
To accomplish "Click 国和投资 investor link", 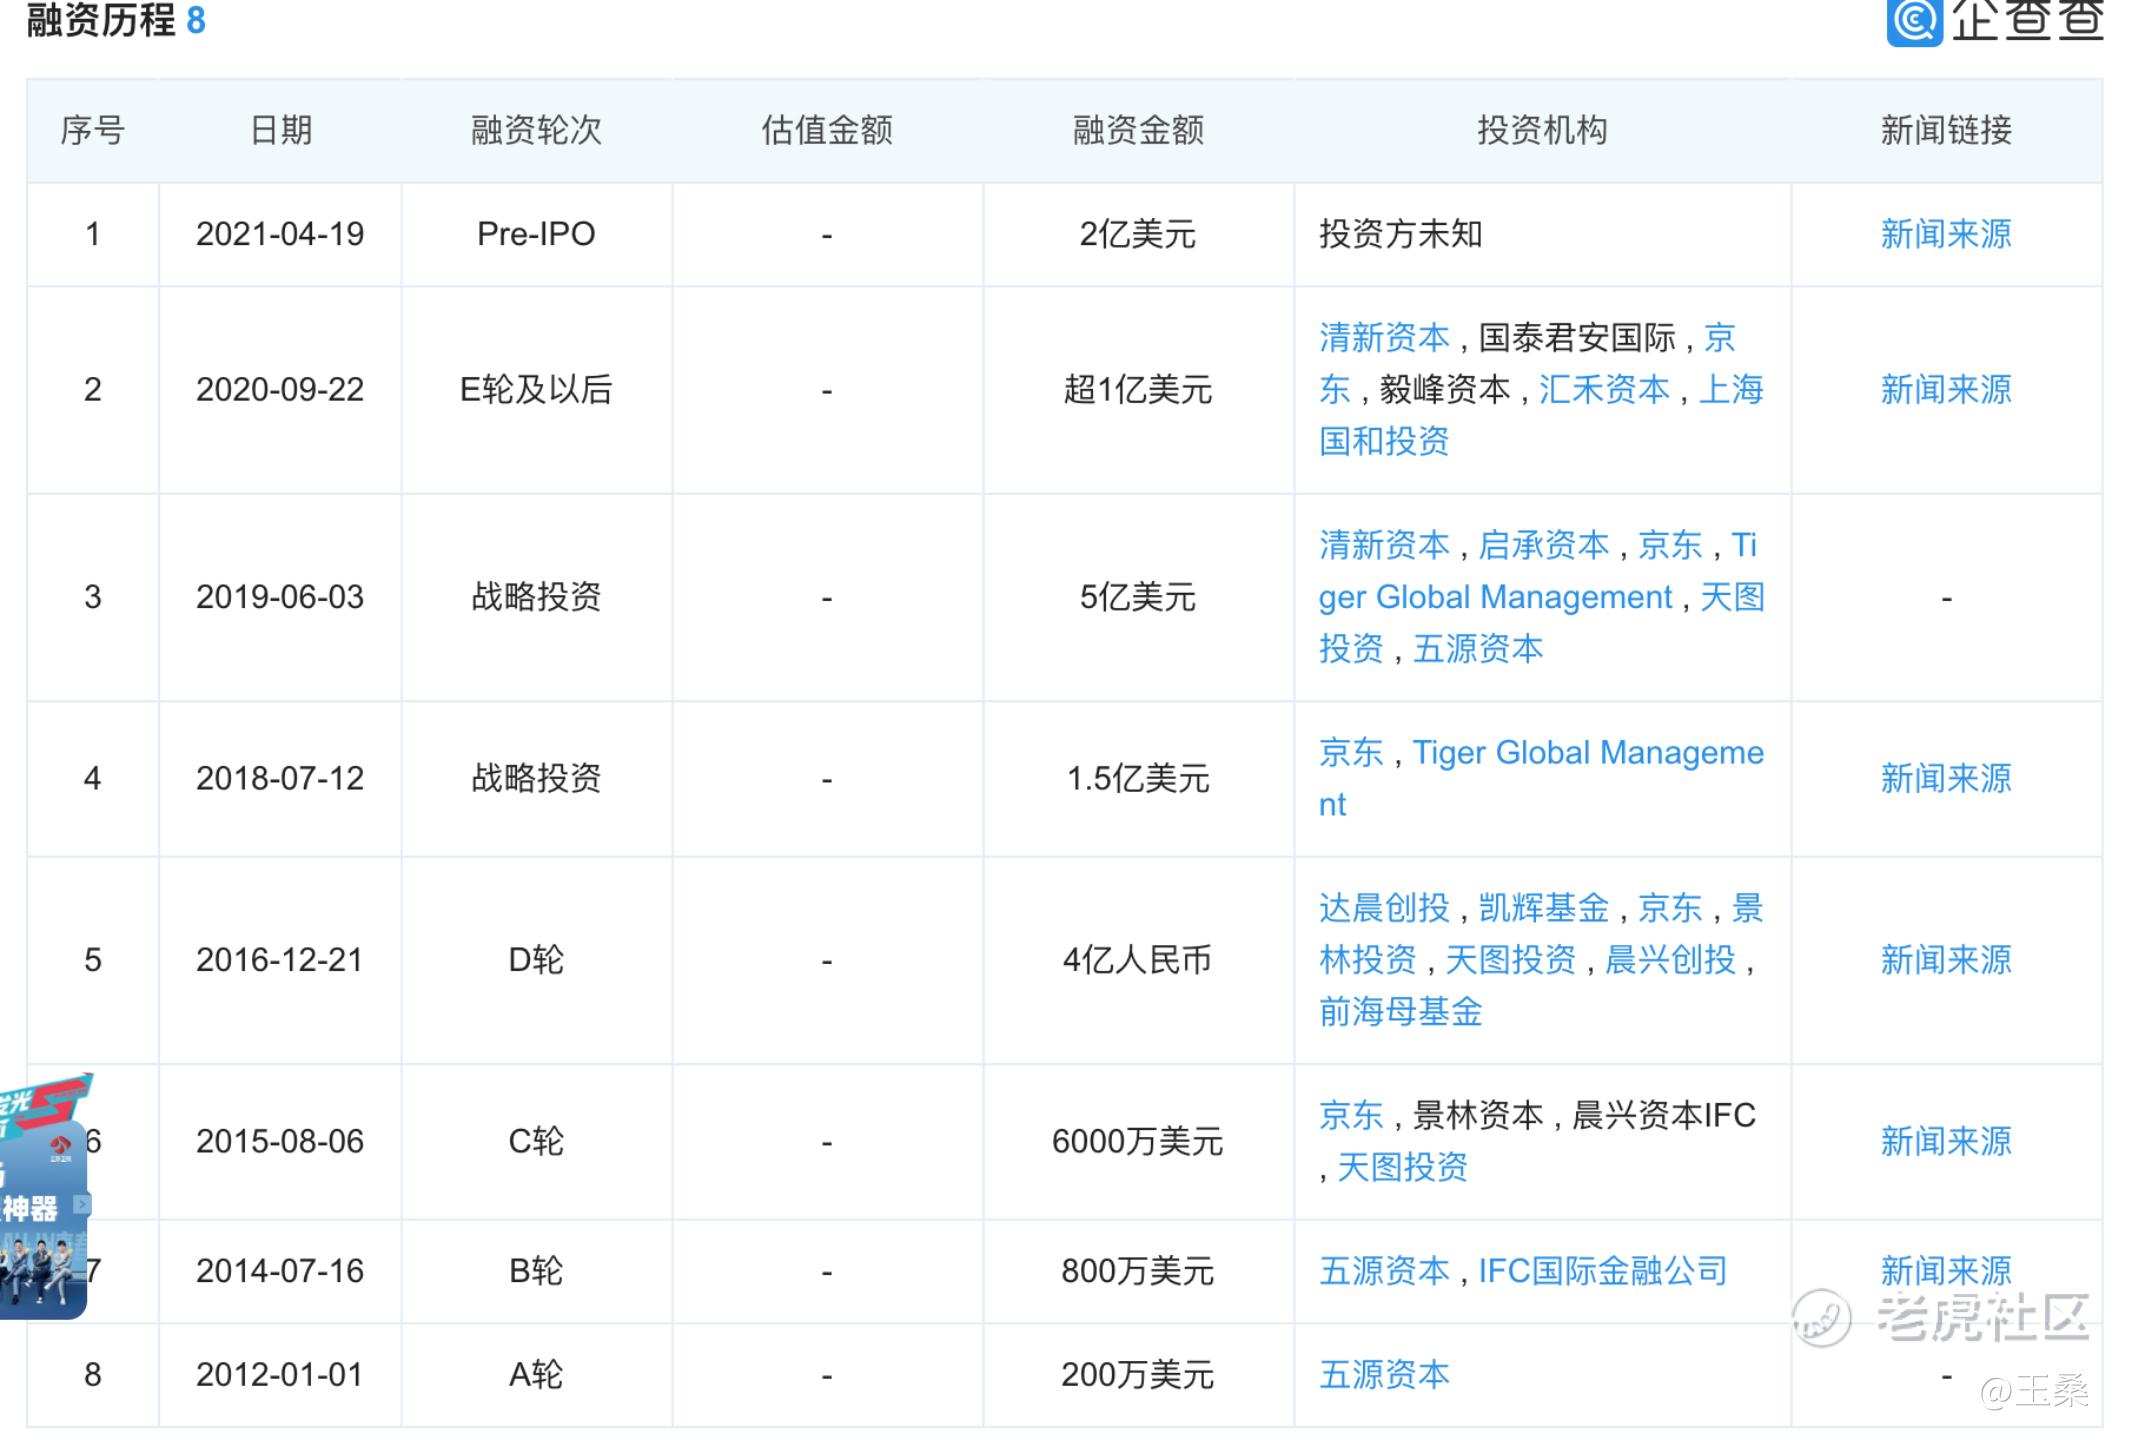I will 1384,441.
